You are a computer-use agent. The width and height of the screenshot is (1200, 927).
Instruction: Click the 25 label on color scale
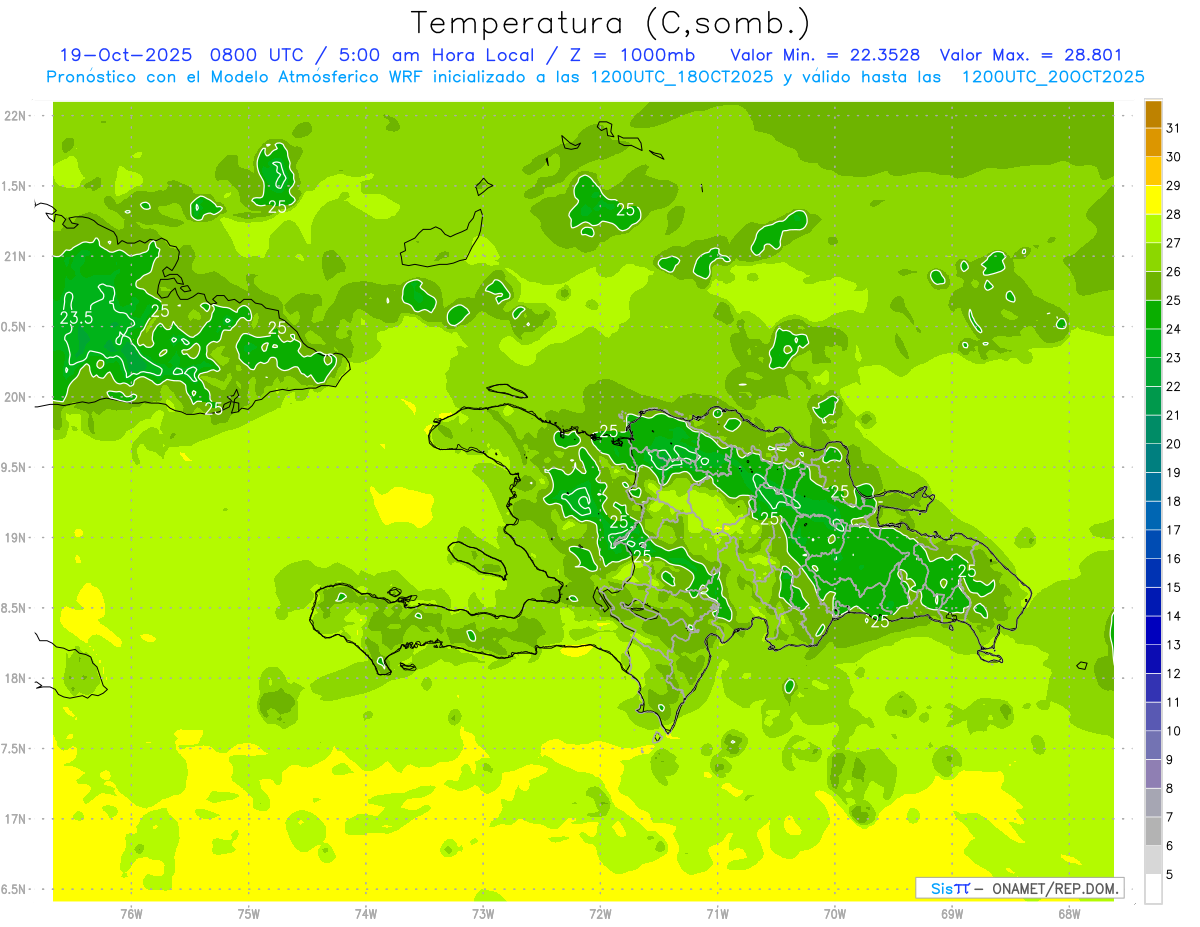pos(1173,300)
